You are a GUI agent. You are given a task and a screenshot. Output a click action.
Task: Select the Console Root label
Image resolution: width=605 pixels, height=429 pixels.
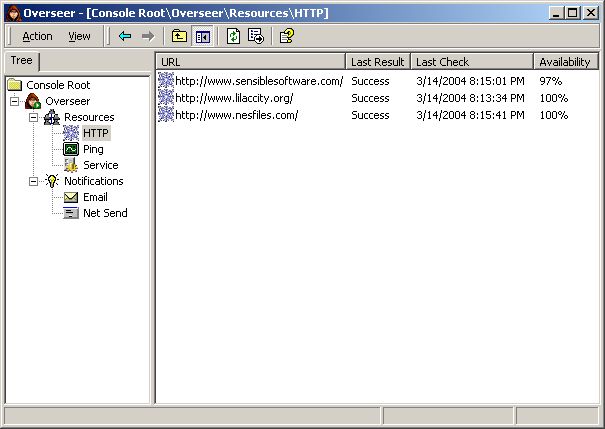58,85
